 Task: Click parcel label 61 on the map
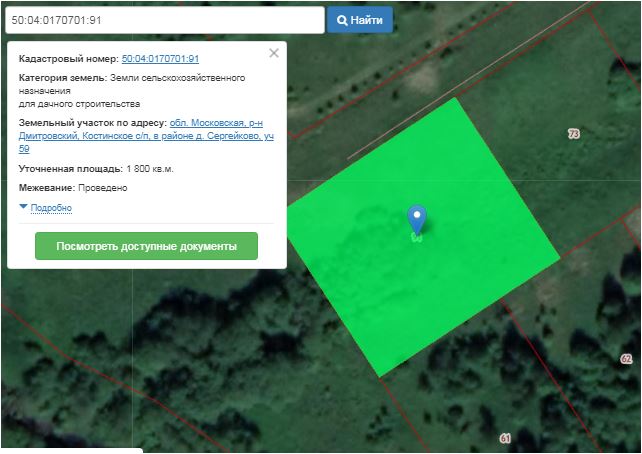click(x=505, y=438)
